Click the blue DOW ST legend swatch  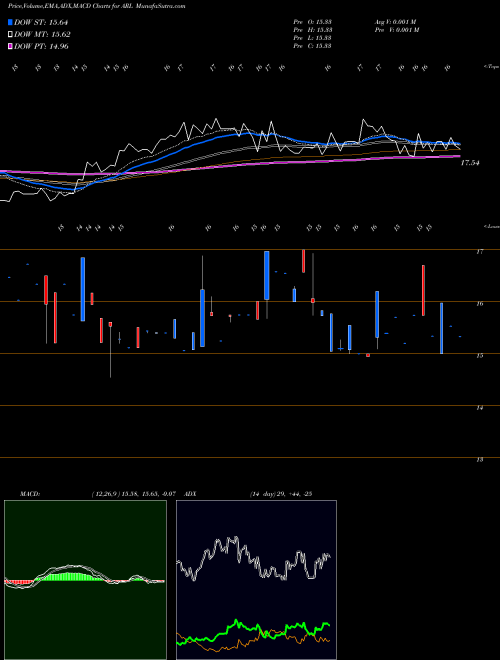(x=10, y=22)
